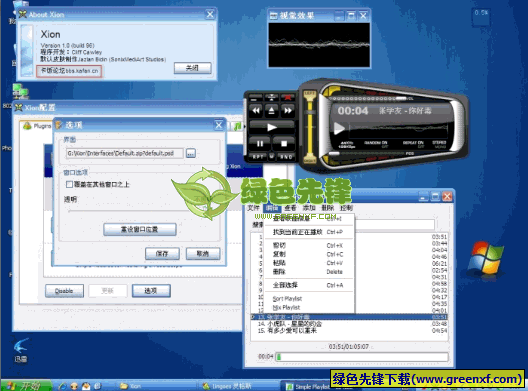Click the minimize icon on player control pad
528x391 pixels.
tap(256, 98)
